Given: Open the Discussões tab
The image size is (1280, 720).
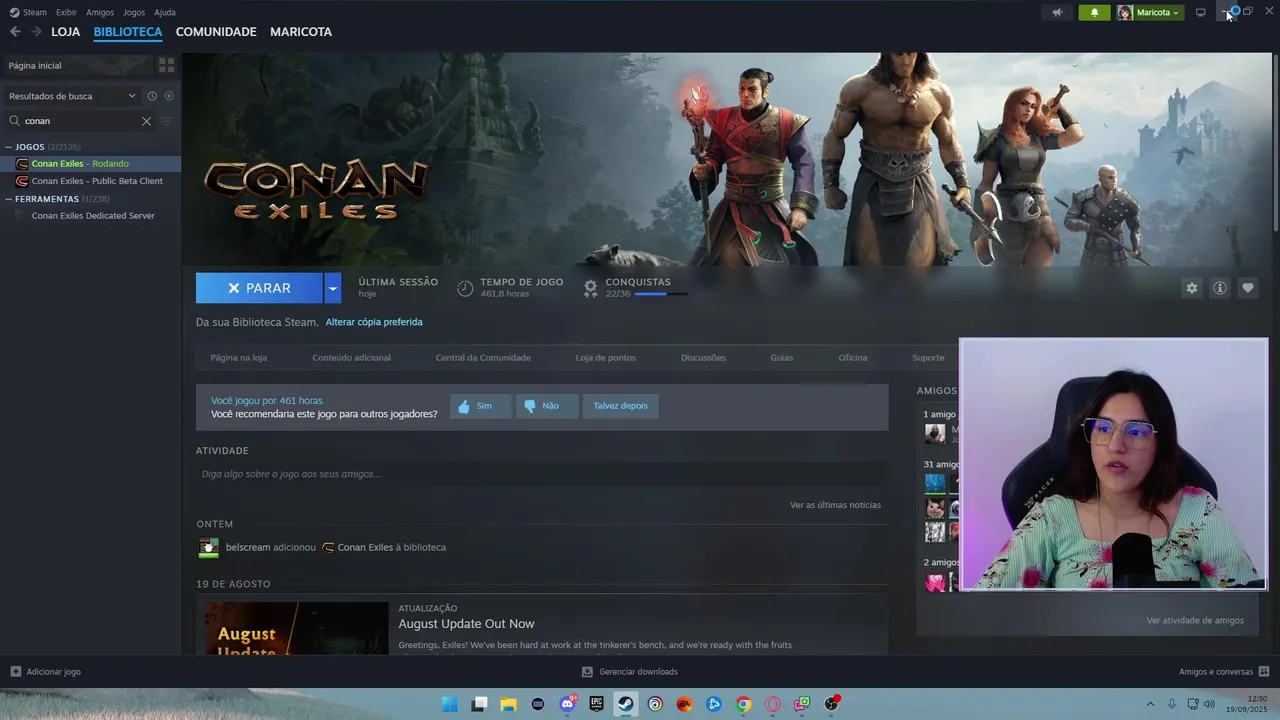Looking at the screenshot, I should tap(703, 358).
